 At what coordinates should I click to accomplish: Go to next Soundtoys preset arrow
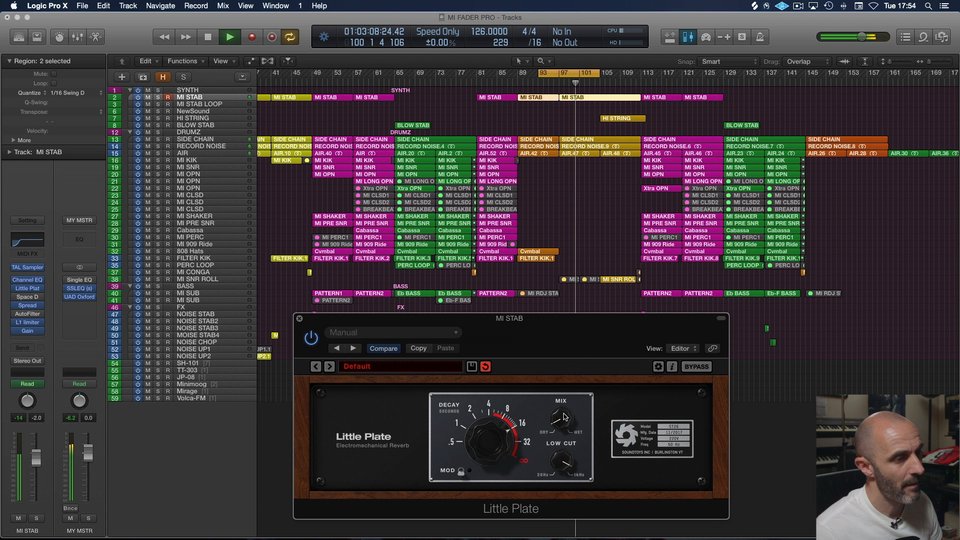pyautogui.click(x=329, y=367)
